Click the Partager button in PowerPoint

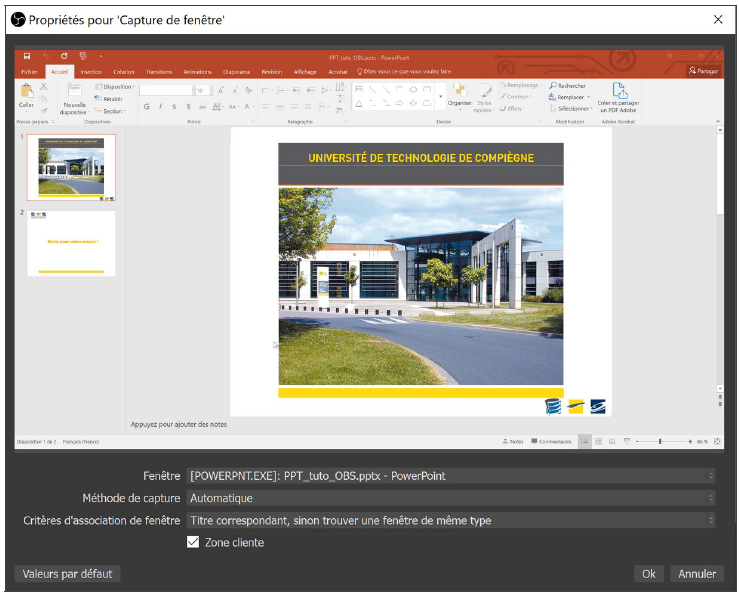(x=703, y=71)
